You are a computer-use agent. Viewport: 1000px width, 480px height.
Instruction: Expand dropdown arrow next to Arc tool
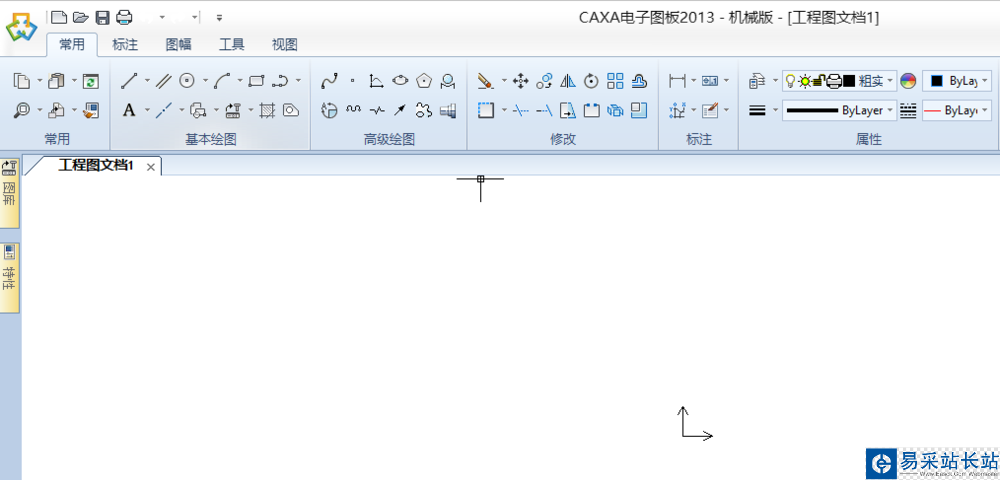click(x=240, y=81)
